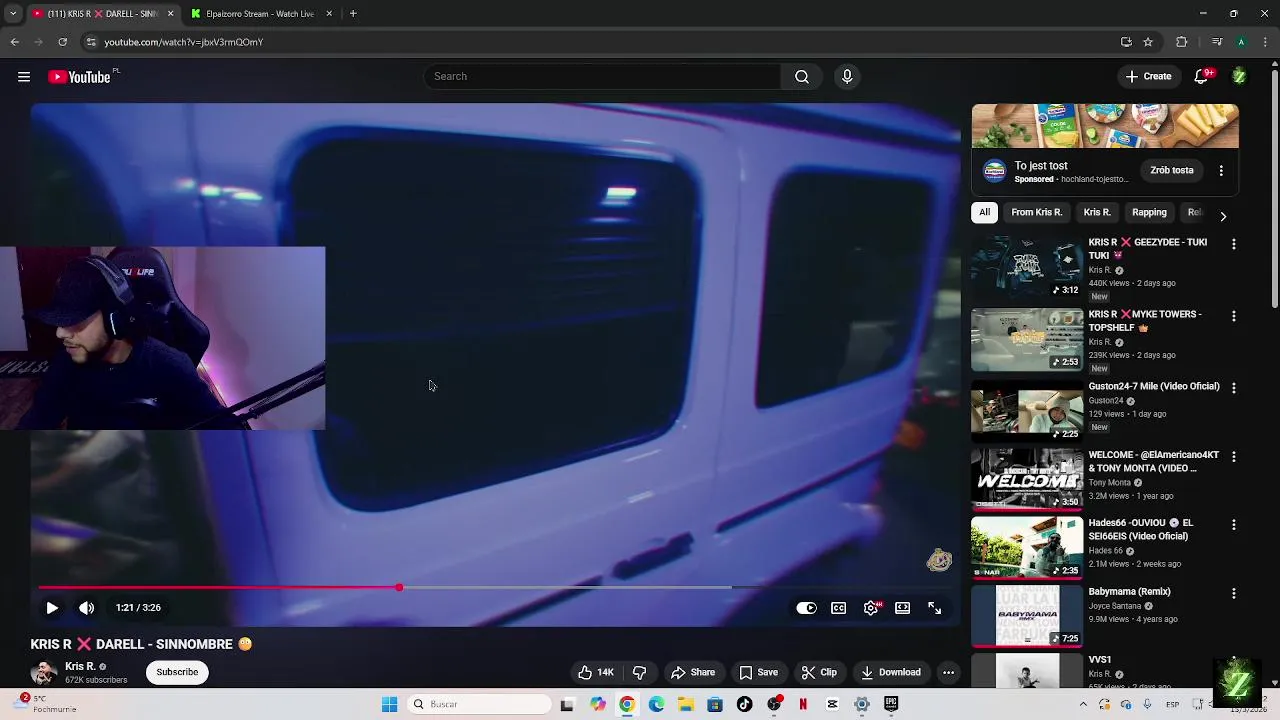The height and width of the screenshot is (720, 1280).
Task: Start voice search with the microphone icon
Action: (847, 77)
